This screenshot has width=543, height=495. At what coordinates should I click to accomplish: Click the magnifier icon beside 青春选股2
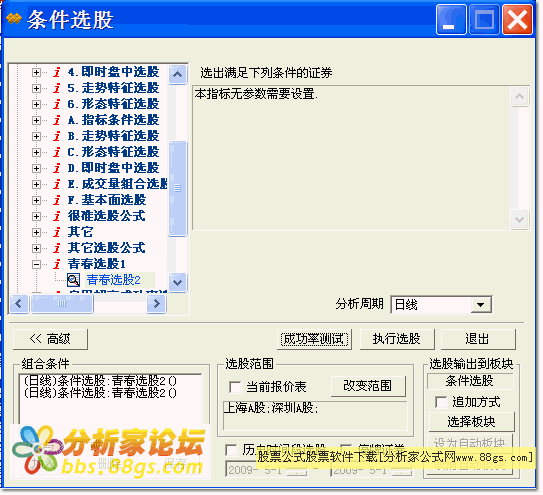pos(73,280)
